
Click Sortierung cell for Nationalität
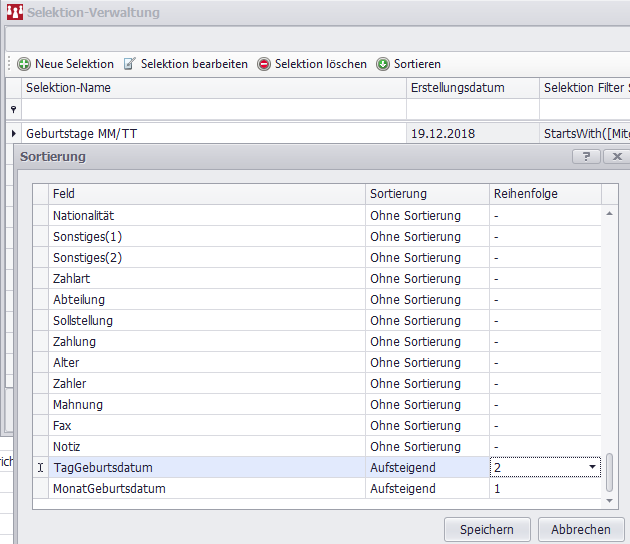click(426, 216)
